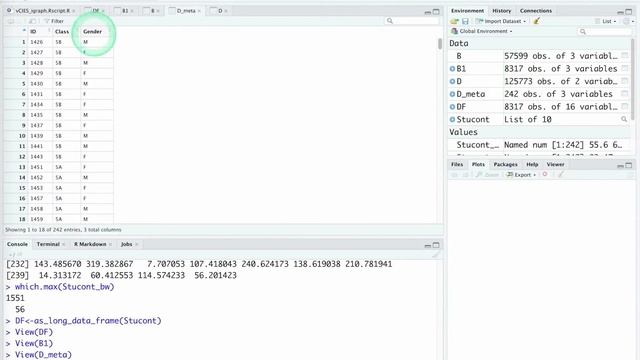Click the data viewer search field
Screen dimensions: 640x360
(x=411, y=21)
